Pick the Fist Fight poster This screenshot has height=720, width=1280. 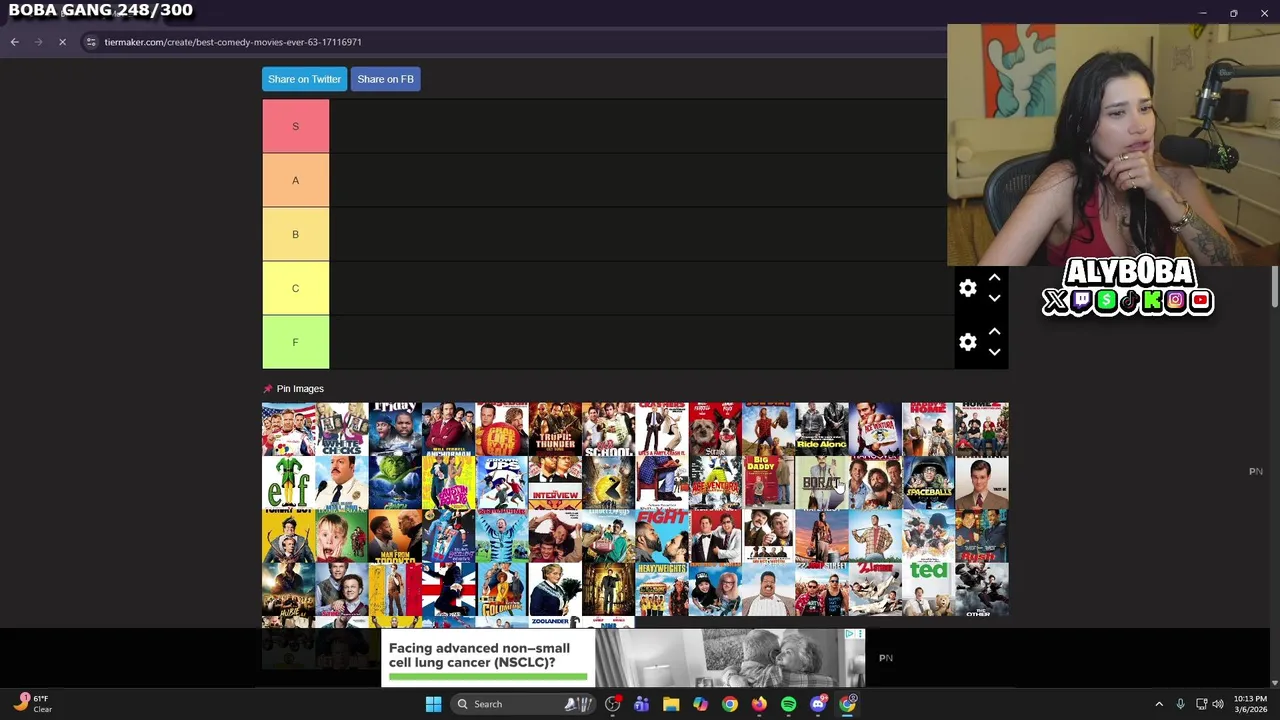(661, 535)
